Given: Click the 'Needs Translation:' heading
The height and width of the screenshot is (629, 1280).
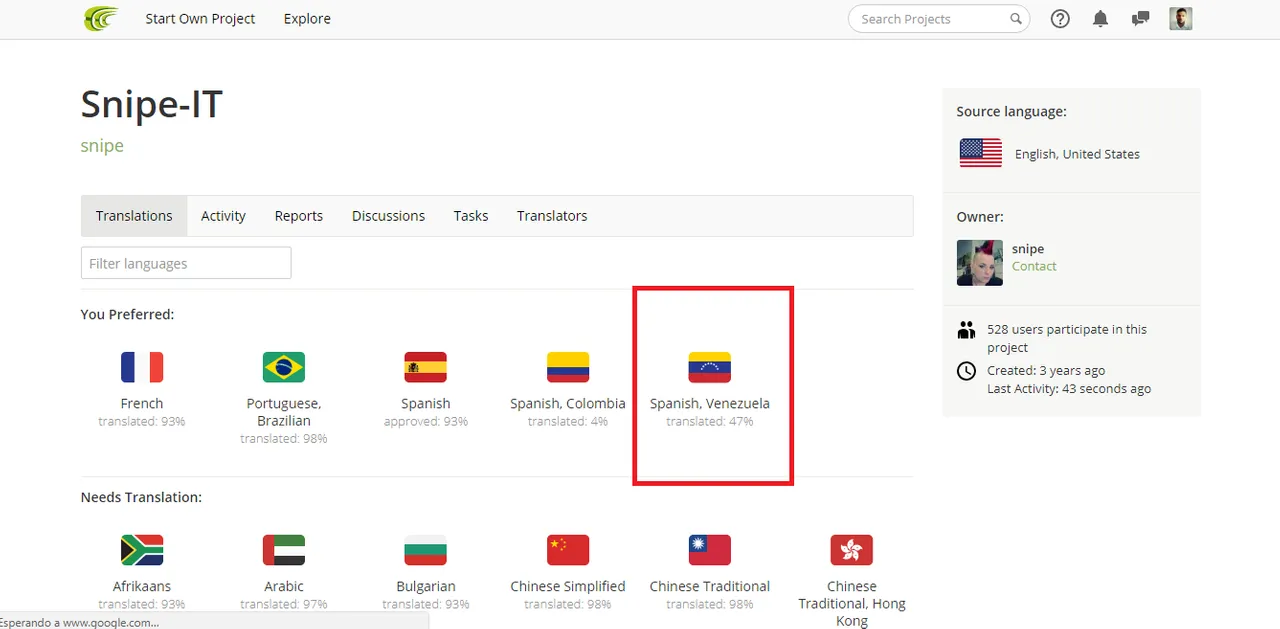Looking at the screenshot, I should pos(141,497).
